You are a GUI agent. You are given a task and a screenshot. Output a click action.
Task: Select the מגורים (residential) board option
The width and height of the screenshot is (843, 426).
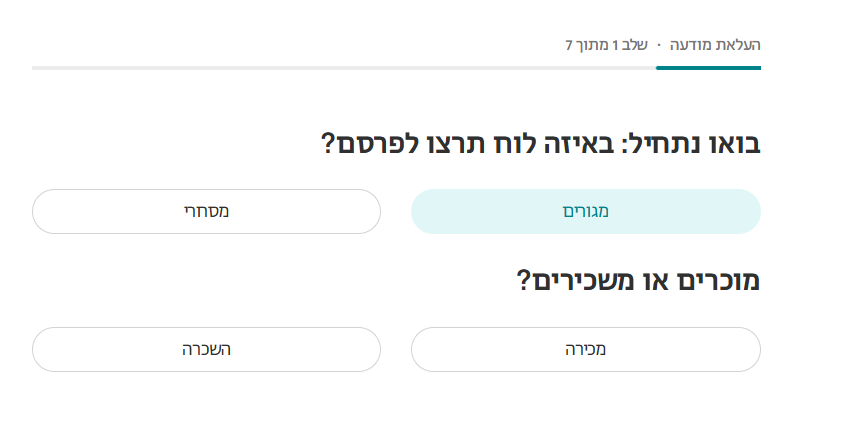[586, 211]
